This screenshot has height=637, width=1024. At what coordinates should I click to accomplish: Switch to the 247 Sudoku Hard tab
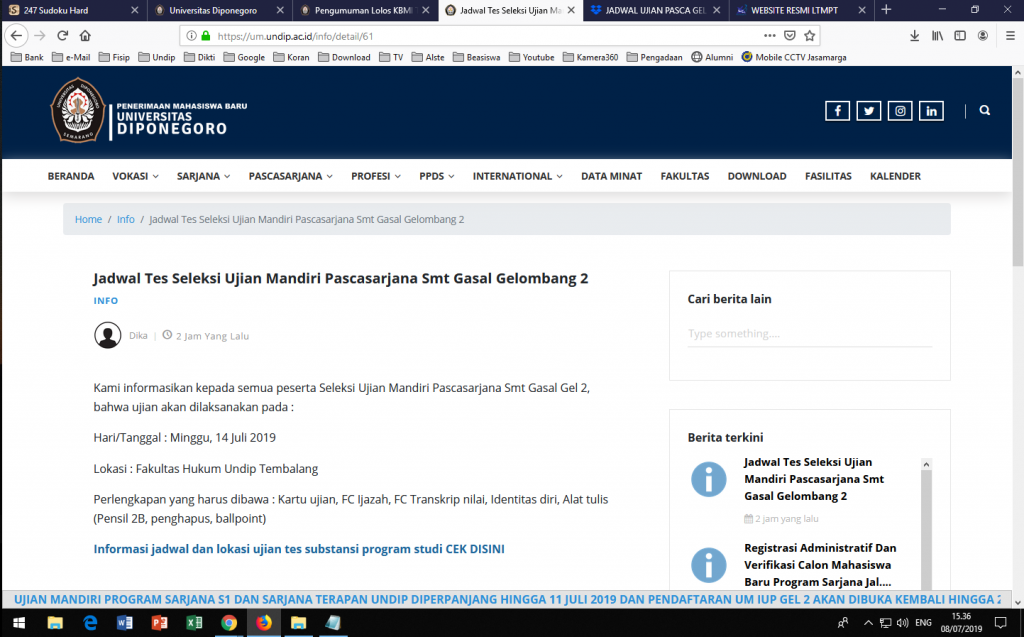pyautogui.click(x=70, y=10)
